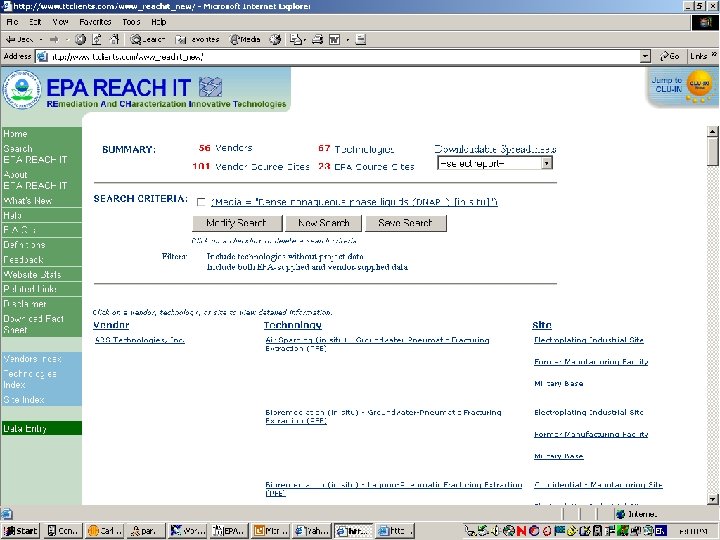Click the Forward arrow toolbar button
Image resolution: width=720 pixels, height=540 pixels.
[54, 39]
